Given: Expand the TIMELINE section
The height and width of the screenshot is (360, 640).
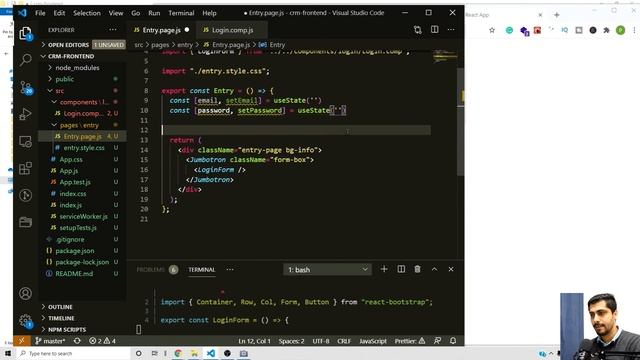Looking at the screenshot, I should pyautogui.click(x=83, y=318).
